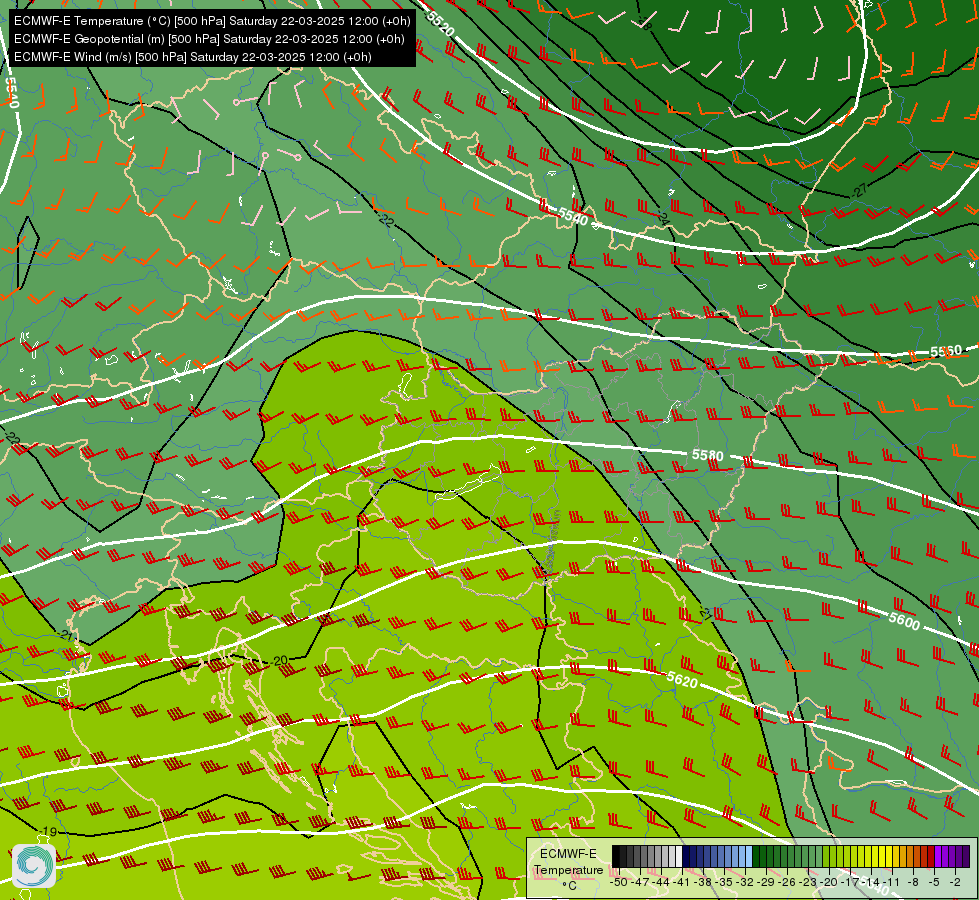Click the -50 legend tick value
979x900 pixels.
[619, 883]
